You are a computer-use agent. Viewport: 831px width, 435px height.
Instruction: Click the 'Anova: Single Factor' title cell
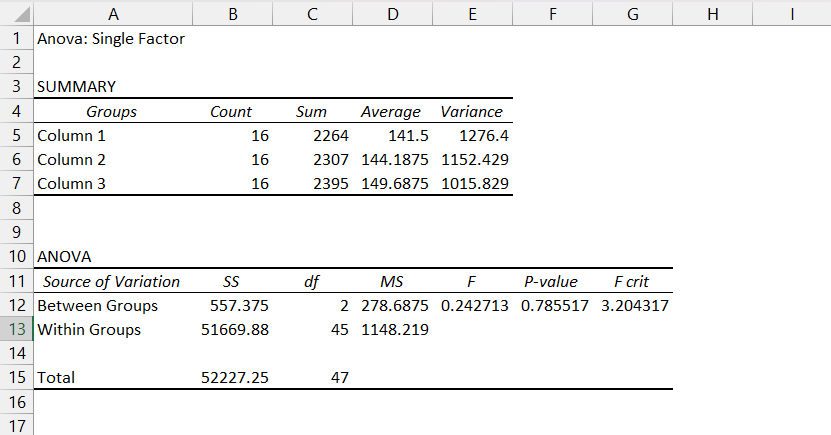click(113, 39)
